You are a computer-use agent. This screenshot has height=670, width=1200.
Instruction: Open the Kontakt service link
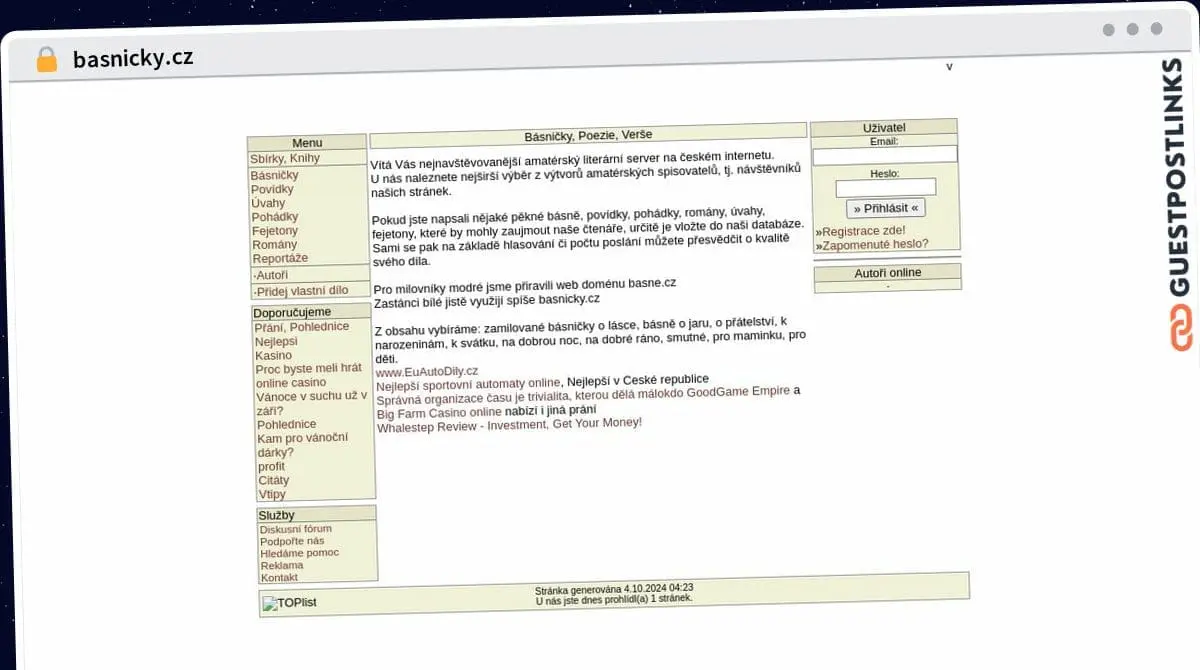pyautogui.click(x=279, y=577)
